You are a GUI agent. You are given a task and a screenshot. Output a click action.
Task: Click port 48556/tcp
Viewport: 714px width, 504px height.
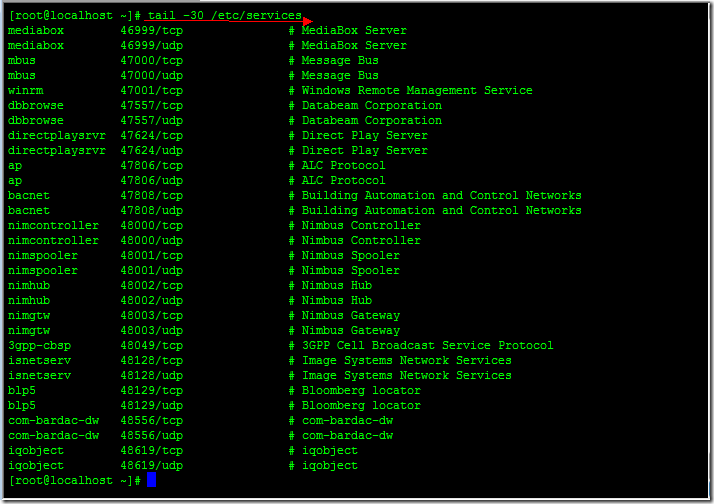coord(152,421)
